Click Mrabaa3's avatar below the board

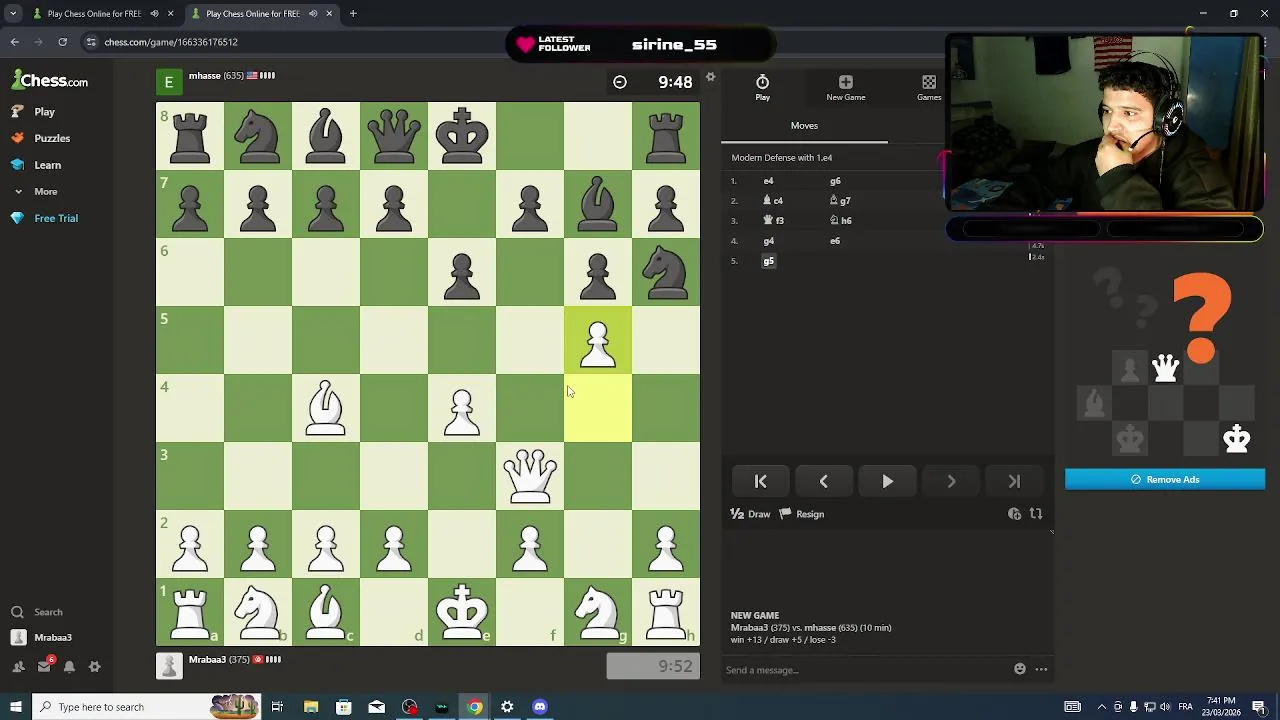[x=169, y=666]
